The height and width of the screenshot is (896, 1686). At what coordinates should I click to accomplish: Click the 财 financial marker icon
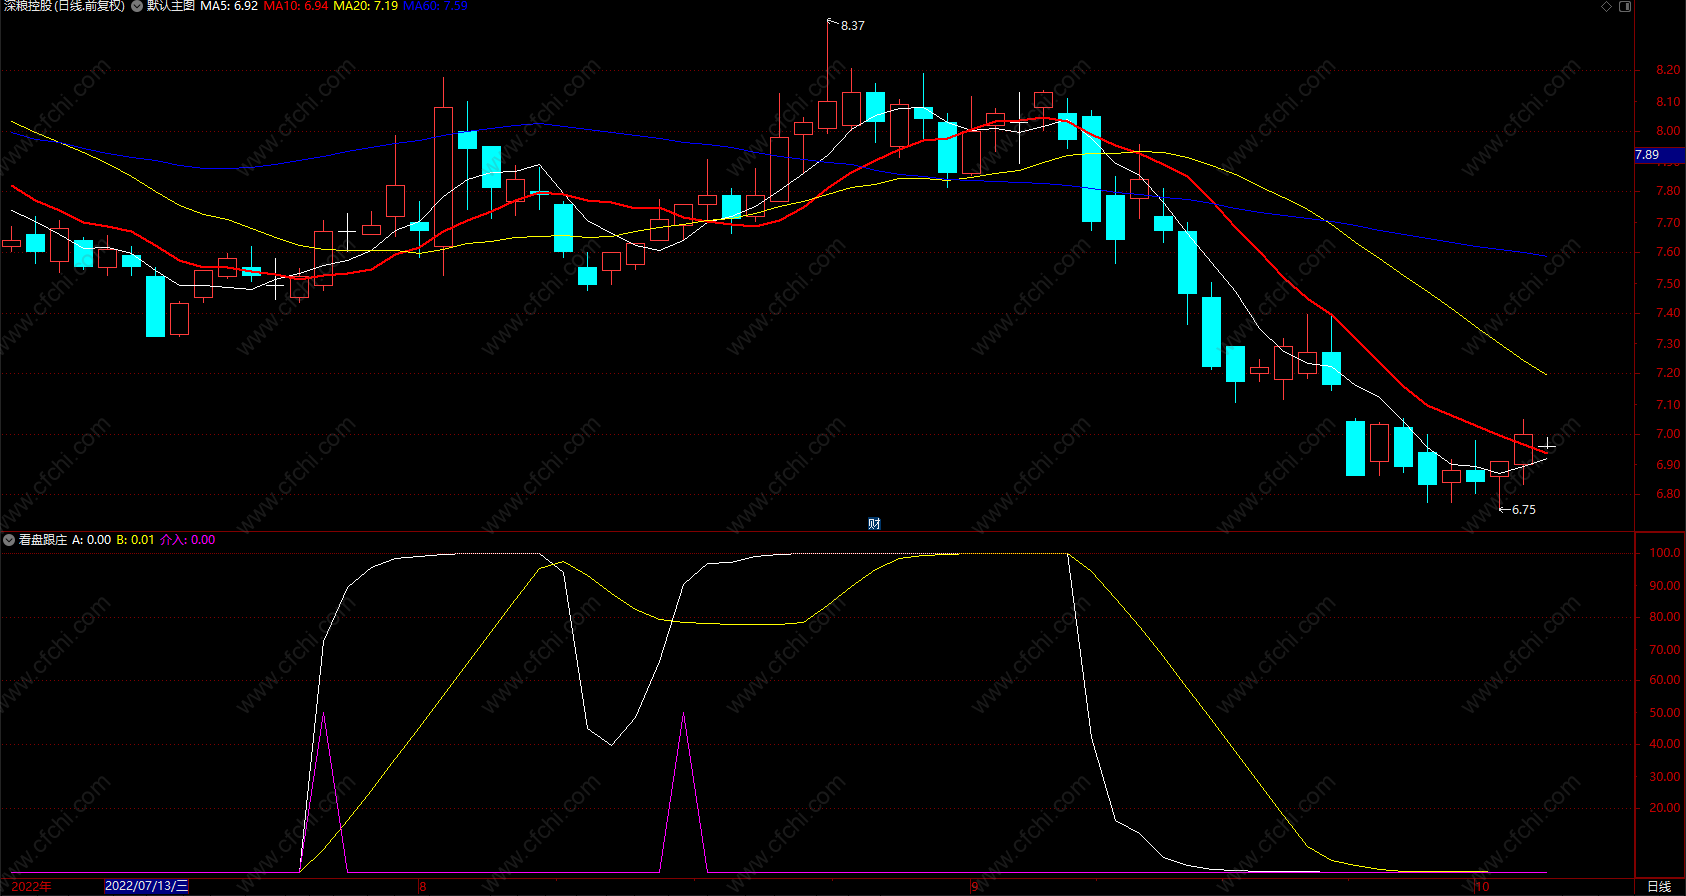click(874, 524)
